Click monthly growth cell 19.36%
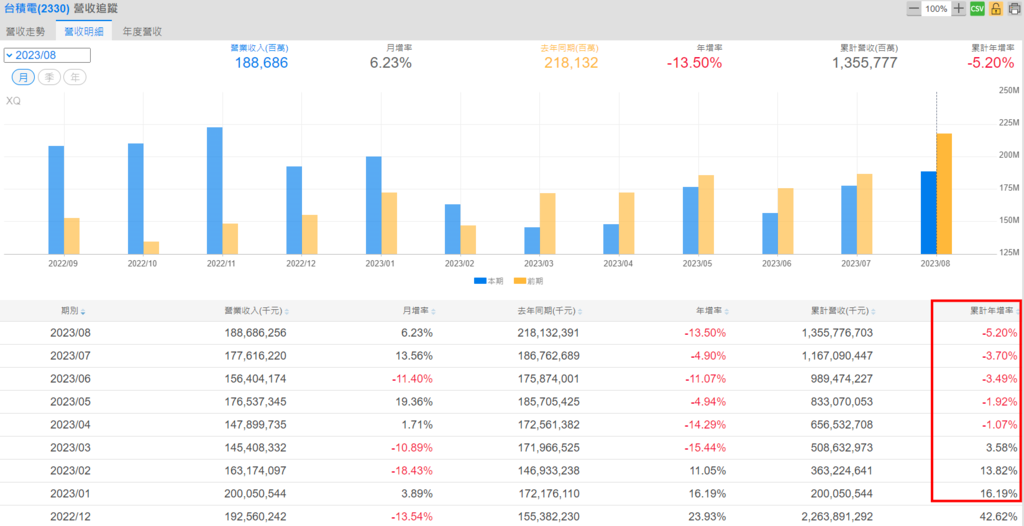The height and width of the screenshot is (526, 1024). [x=415, y=401]
